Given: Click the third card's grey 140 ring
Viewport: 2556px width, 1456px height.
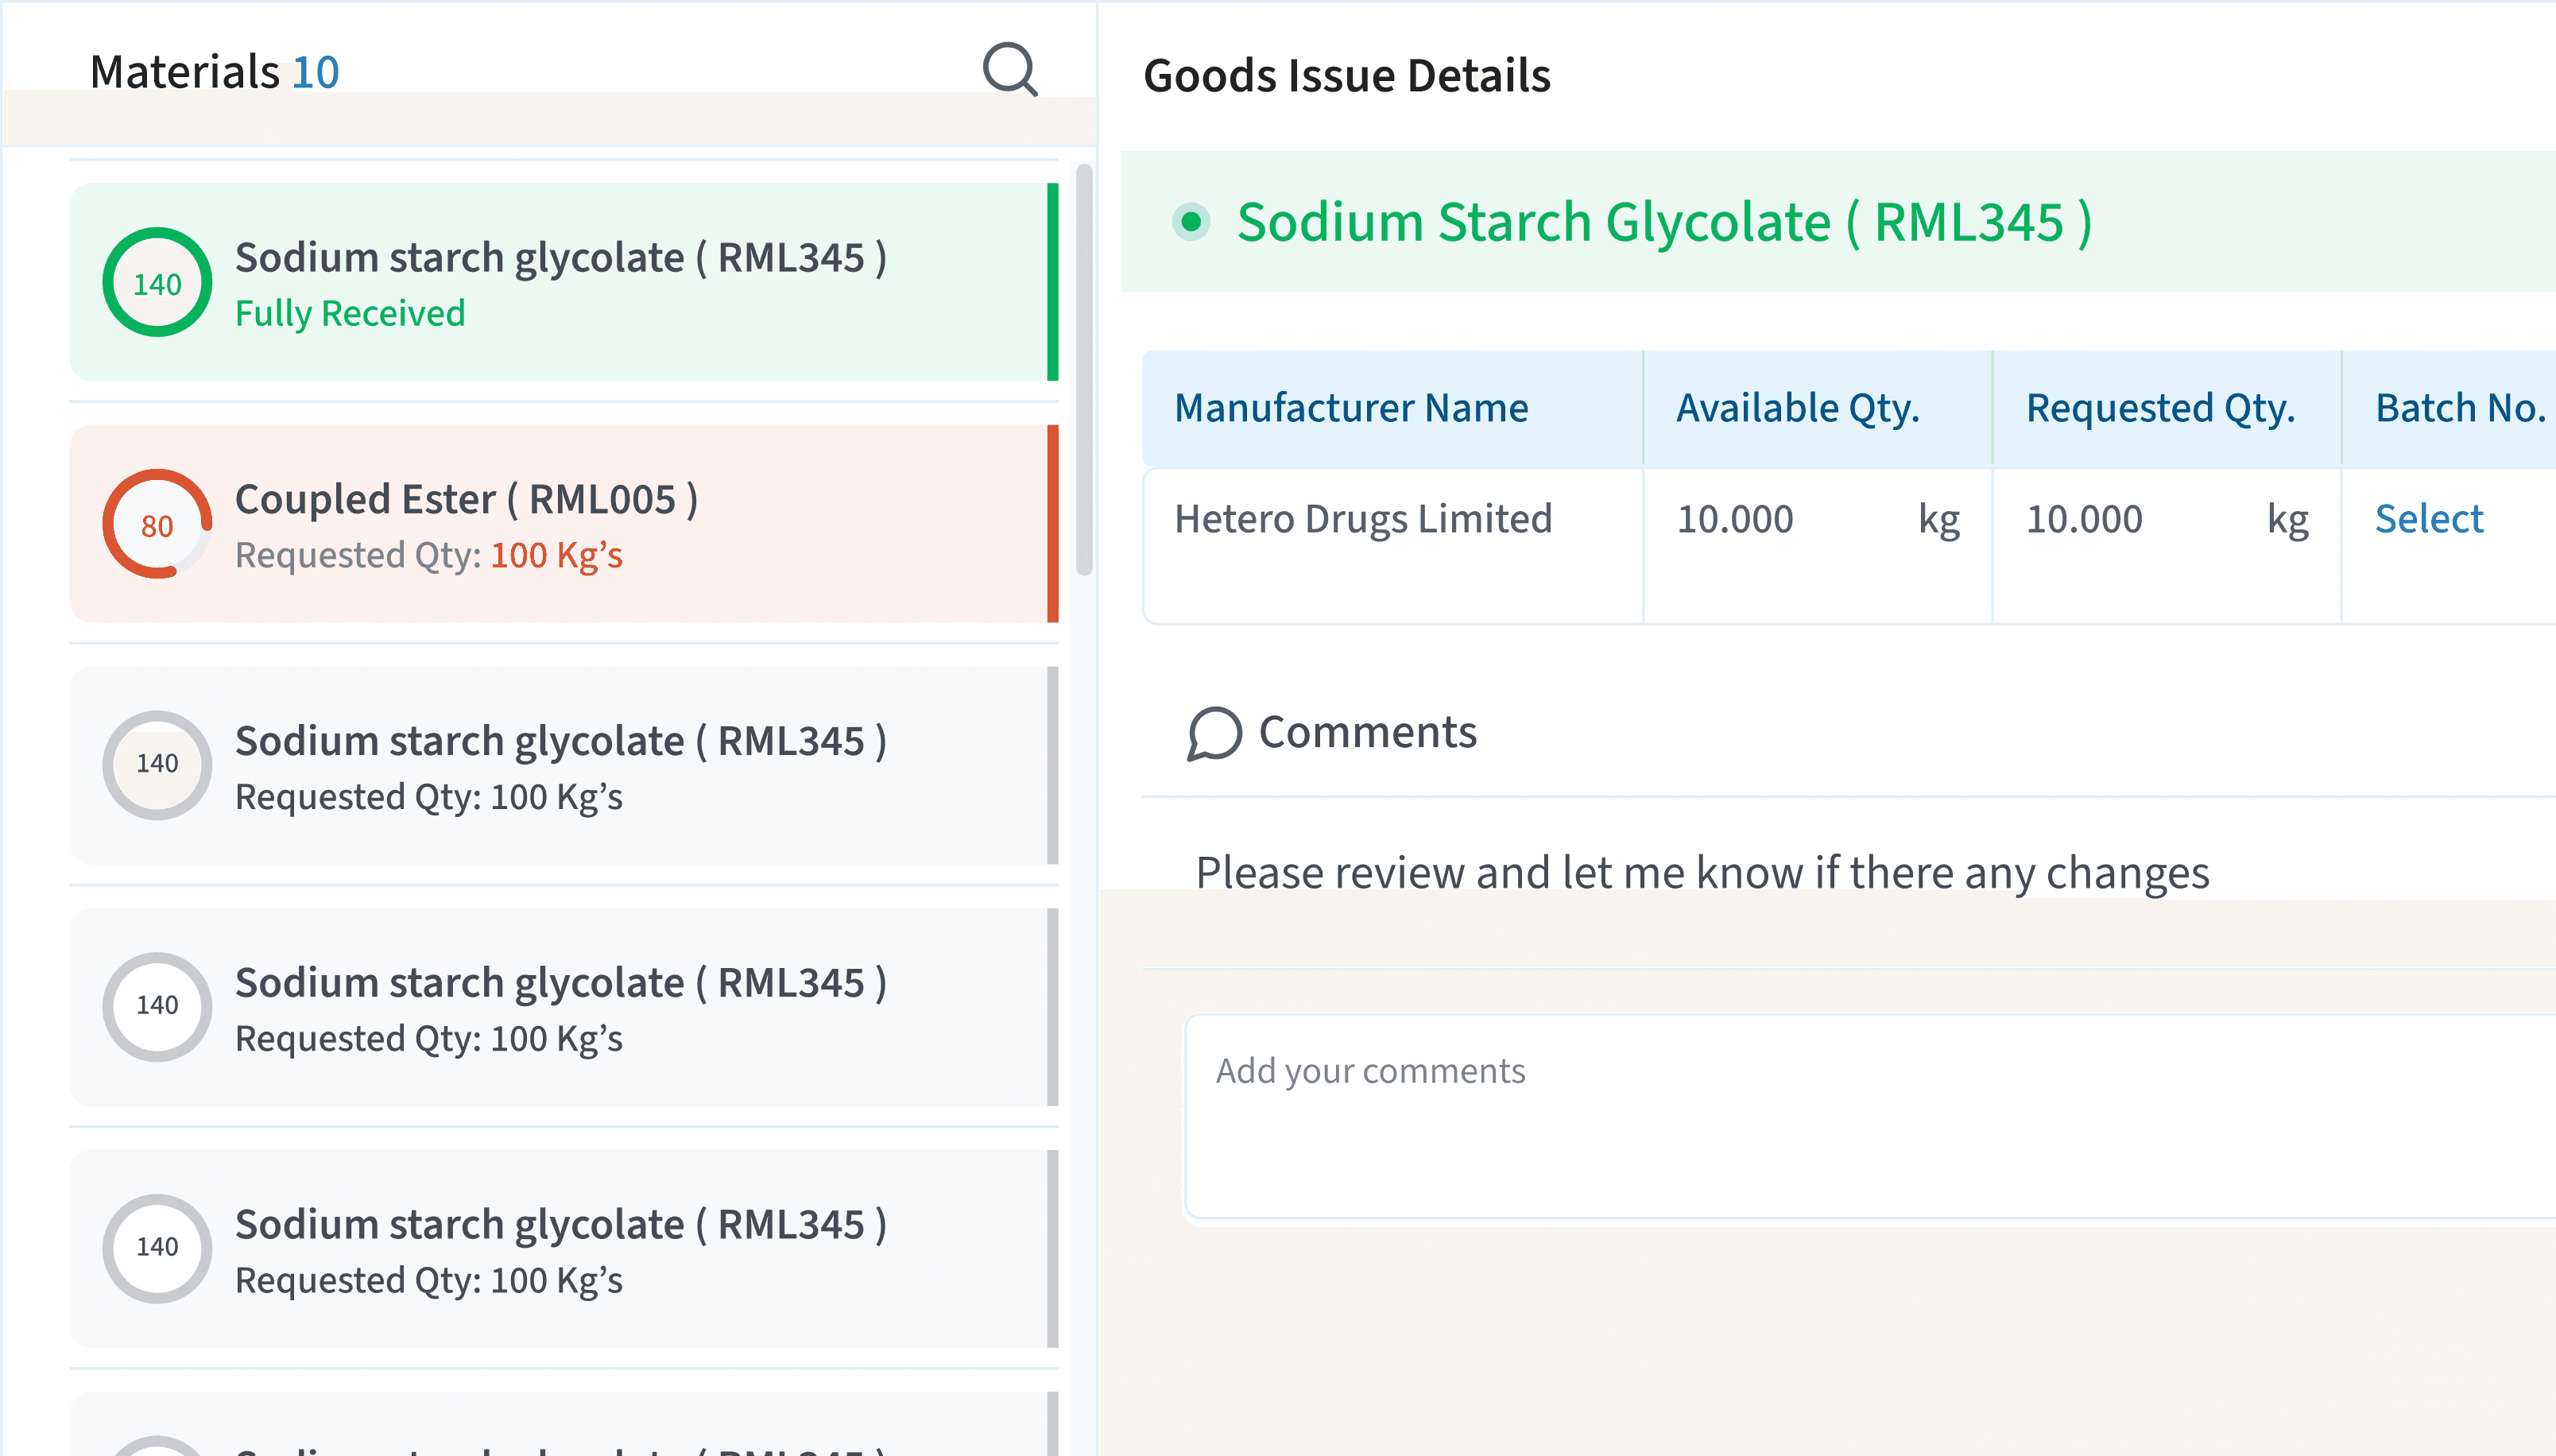Looking at the screenshot, I should click(157, 765).
